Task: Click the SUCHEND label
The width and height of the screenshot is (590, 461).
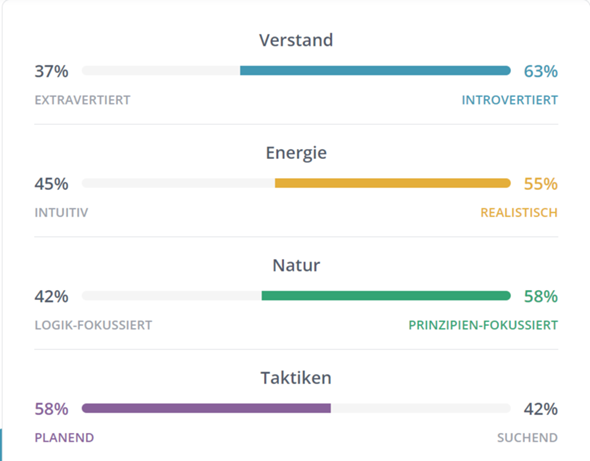Action: (x=527, y=438)
